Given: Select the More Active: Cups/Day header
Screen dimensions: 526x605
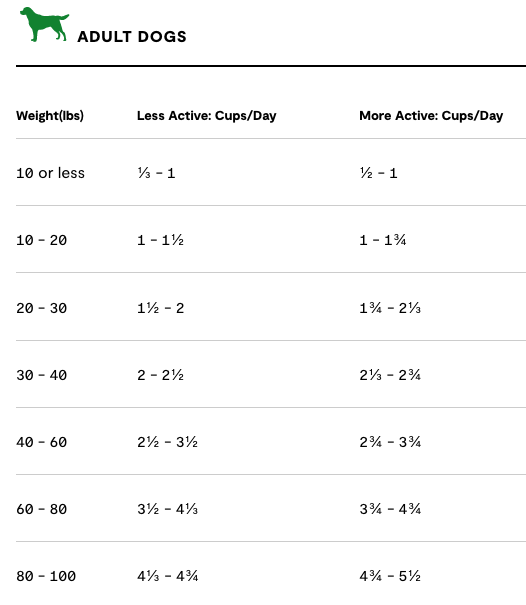Looking at the screenshot, I should [x=431, y=115].
